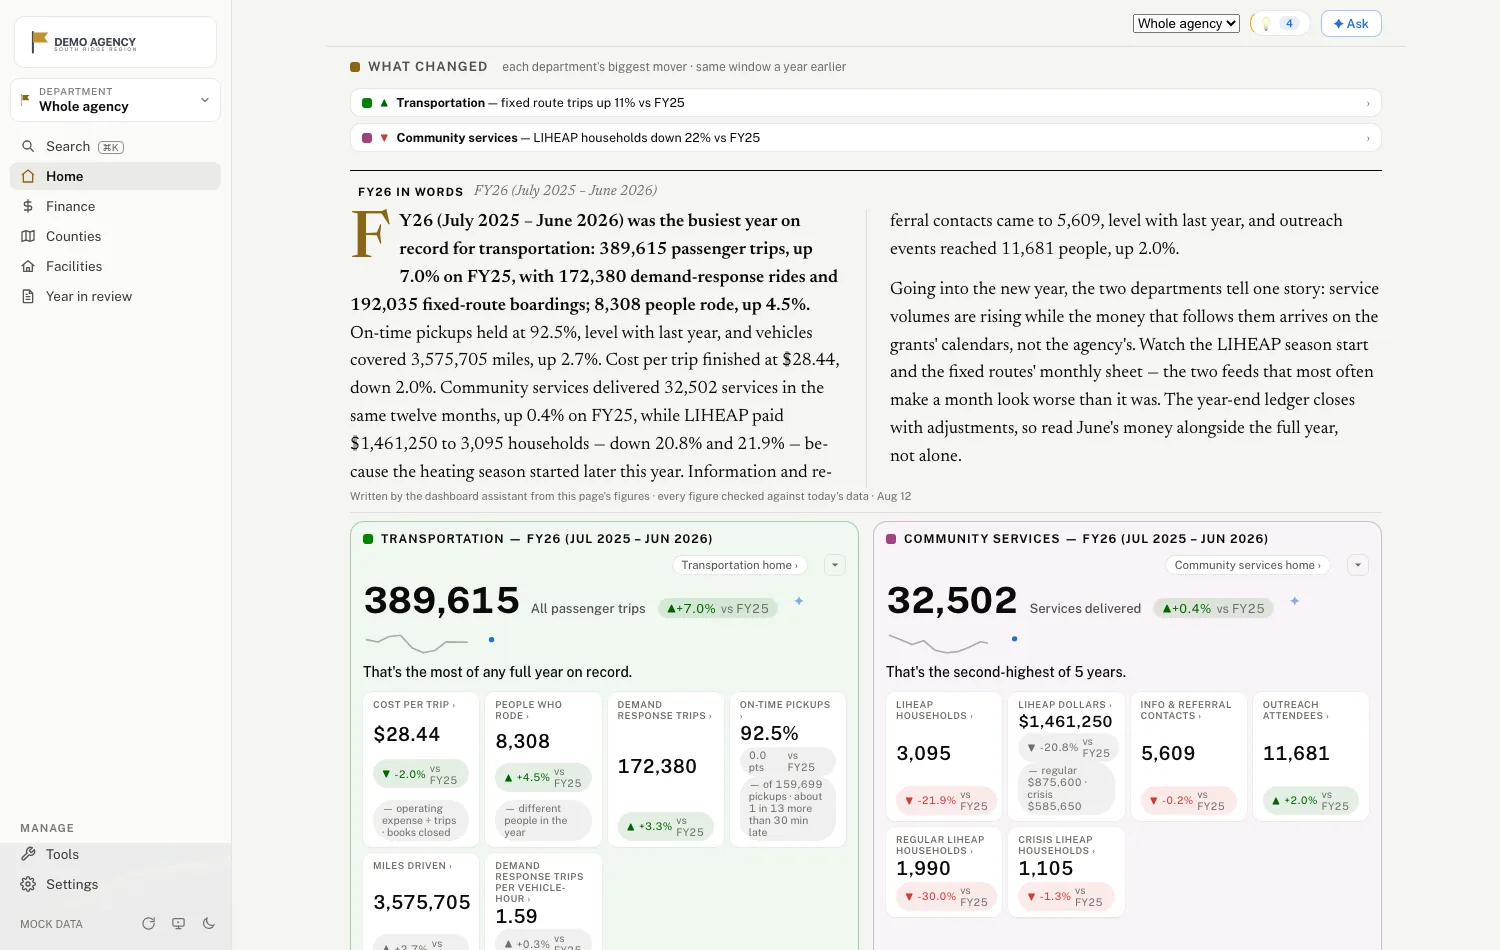The image size is (1500, 950).
Task: Open the Demand Response Trips metric link
Action: (665, 710)
